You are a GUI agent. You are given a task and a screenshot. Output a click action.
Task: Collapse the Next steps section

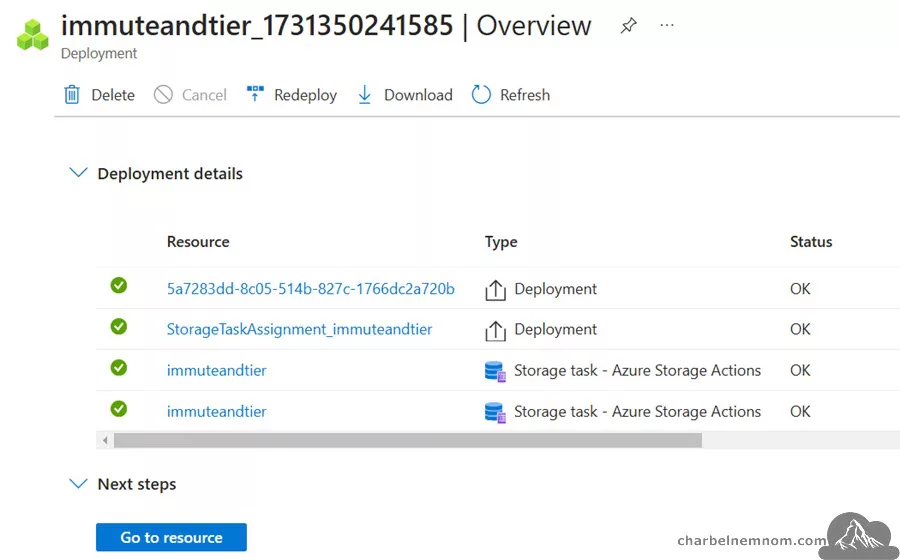click(x=78, y=484)
